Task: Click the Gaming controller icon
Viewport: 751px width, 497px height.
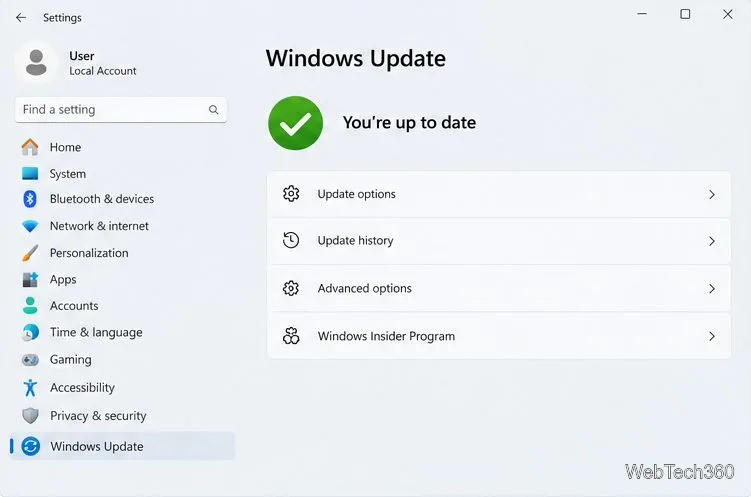Action: click(30, 360)
